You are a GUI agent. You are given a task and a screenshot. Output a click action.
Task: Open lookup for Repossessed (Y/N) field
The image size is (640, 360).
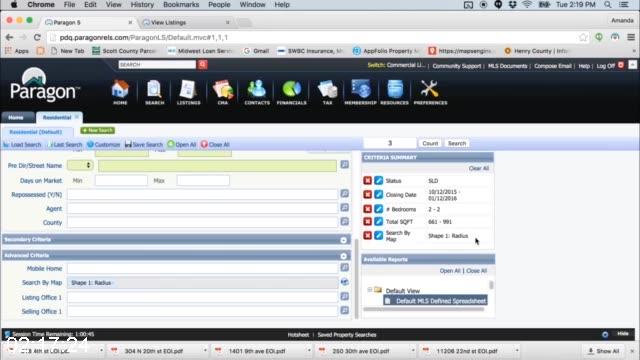click(x=344, y=193)
